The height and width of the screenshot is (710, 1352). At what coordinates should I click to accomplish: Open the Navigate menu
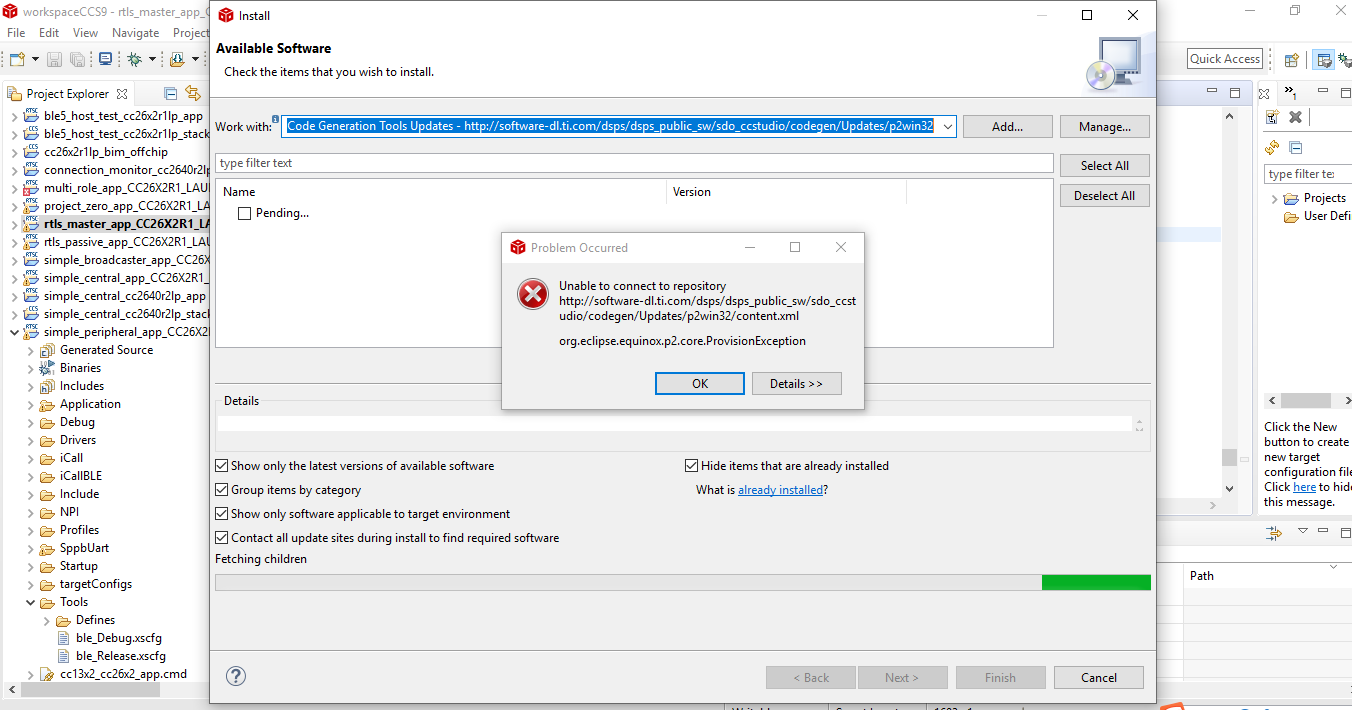(x=135, y=33)
